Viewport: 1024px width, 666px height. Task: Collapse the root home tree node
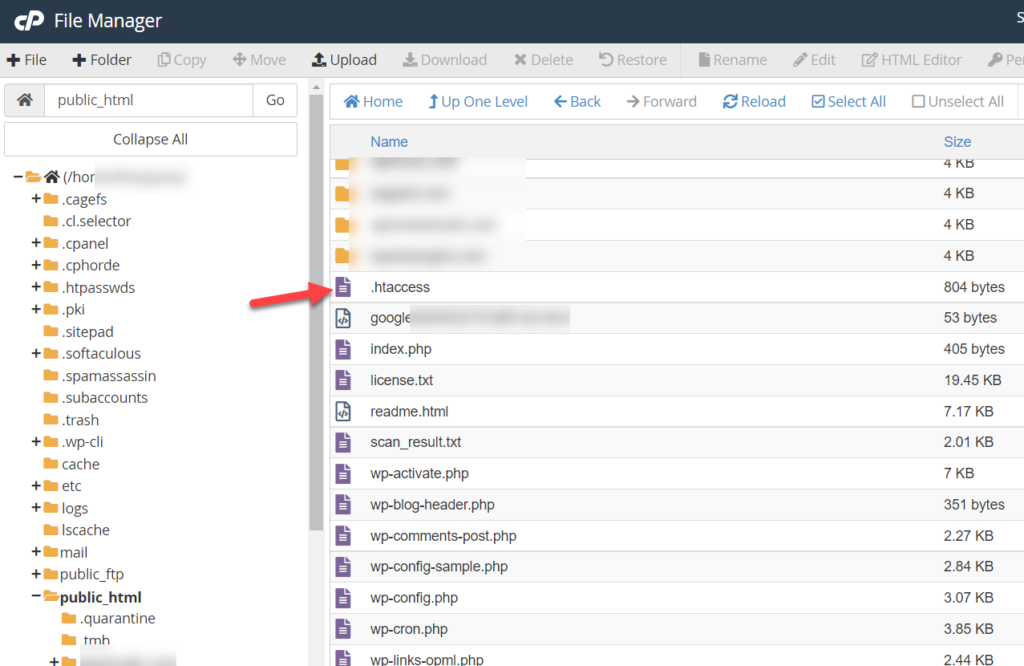pos(18,177)
